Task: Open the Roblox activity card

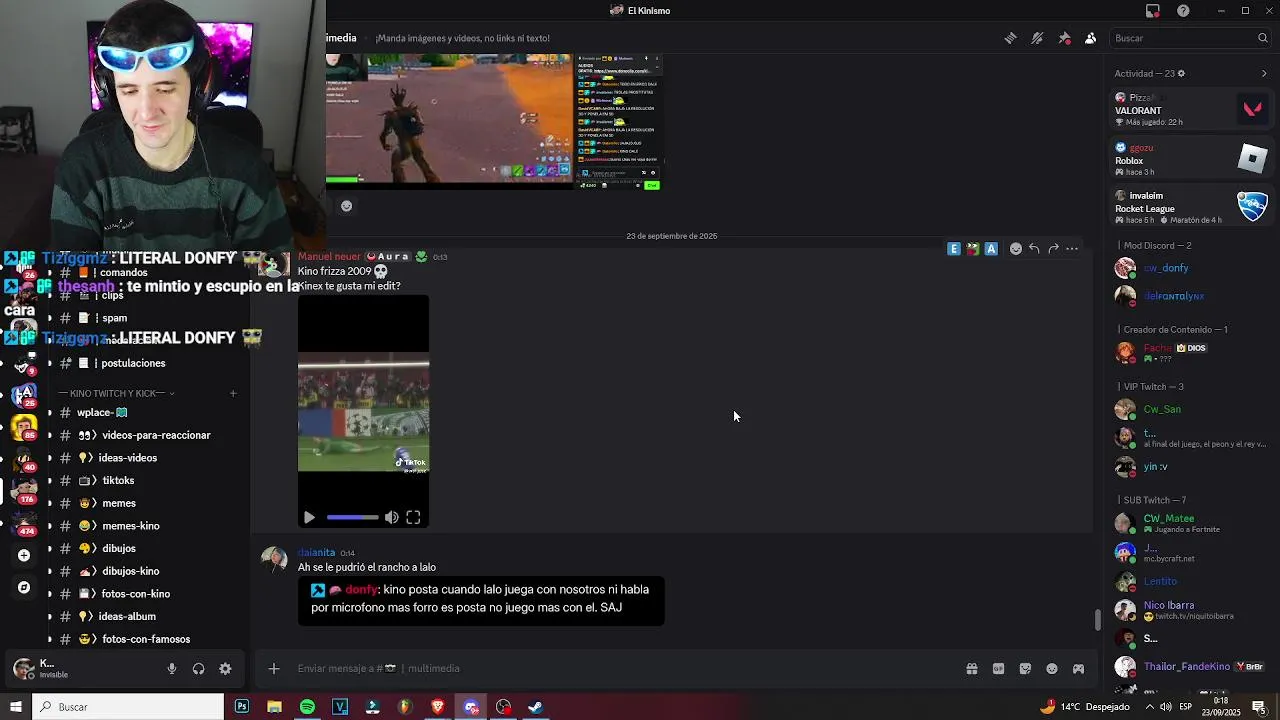Action: pos(1191,159)
